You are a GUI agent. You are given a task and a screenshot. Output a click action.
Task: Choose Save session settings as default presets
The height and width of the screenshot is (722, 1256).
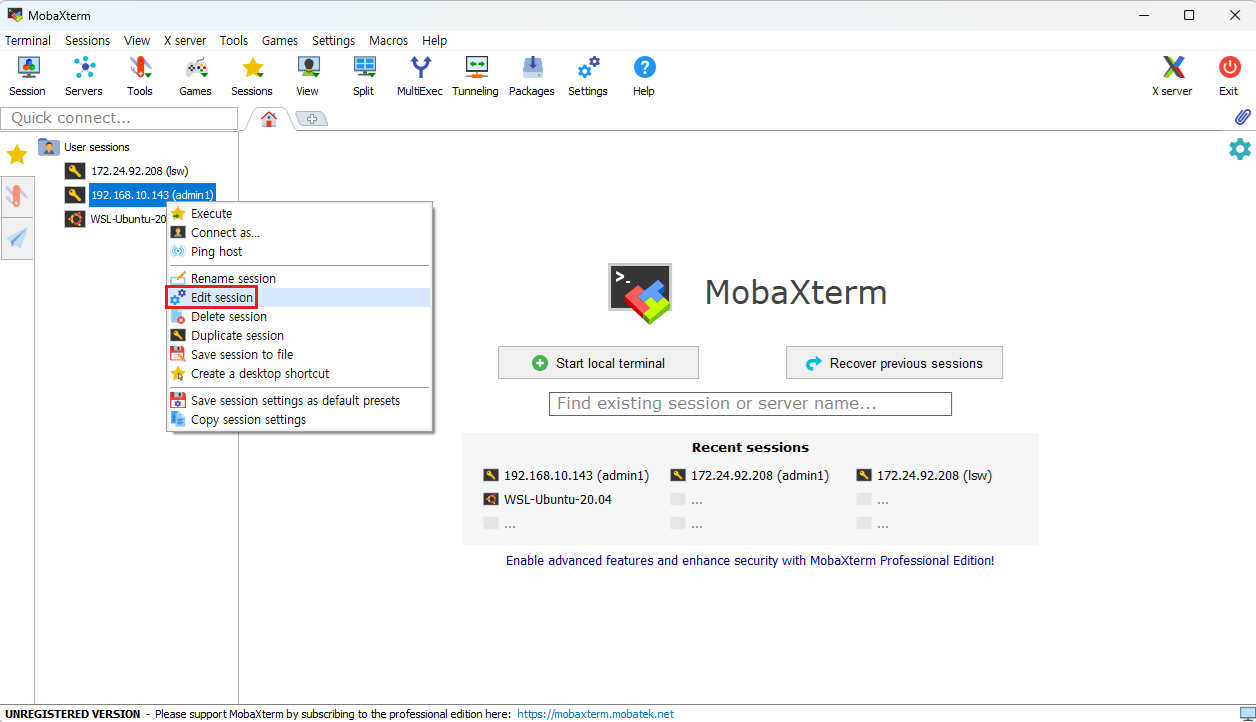[299, 401]
